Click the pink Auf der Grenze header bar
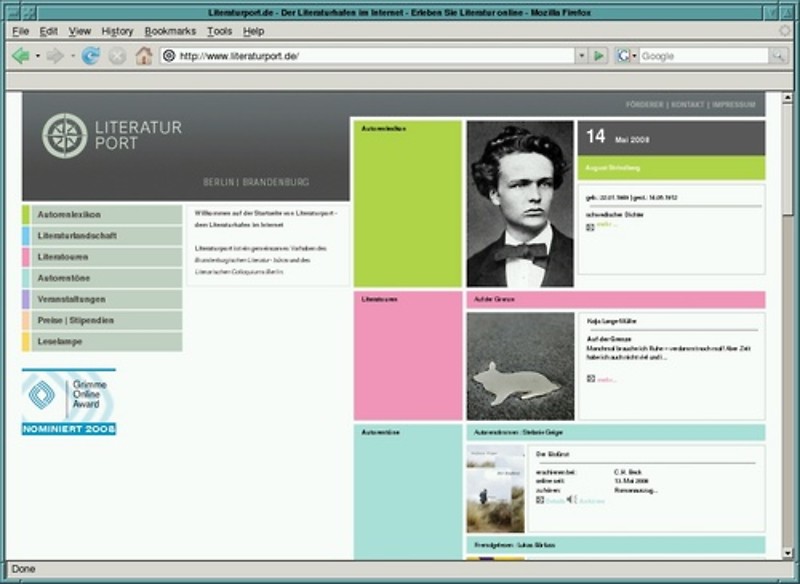This screenshot has width=800, height=584. [x=616, y=300]
